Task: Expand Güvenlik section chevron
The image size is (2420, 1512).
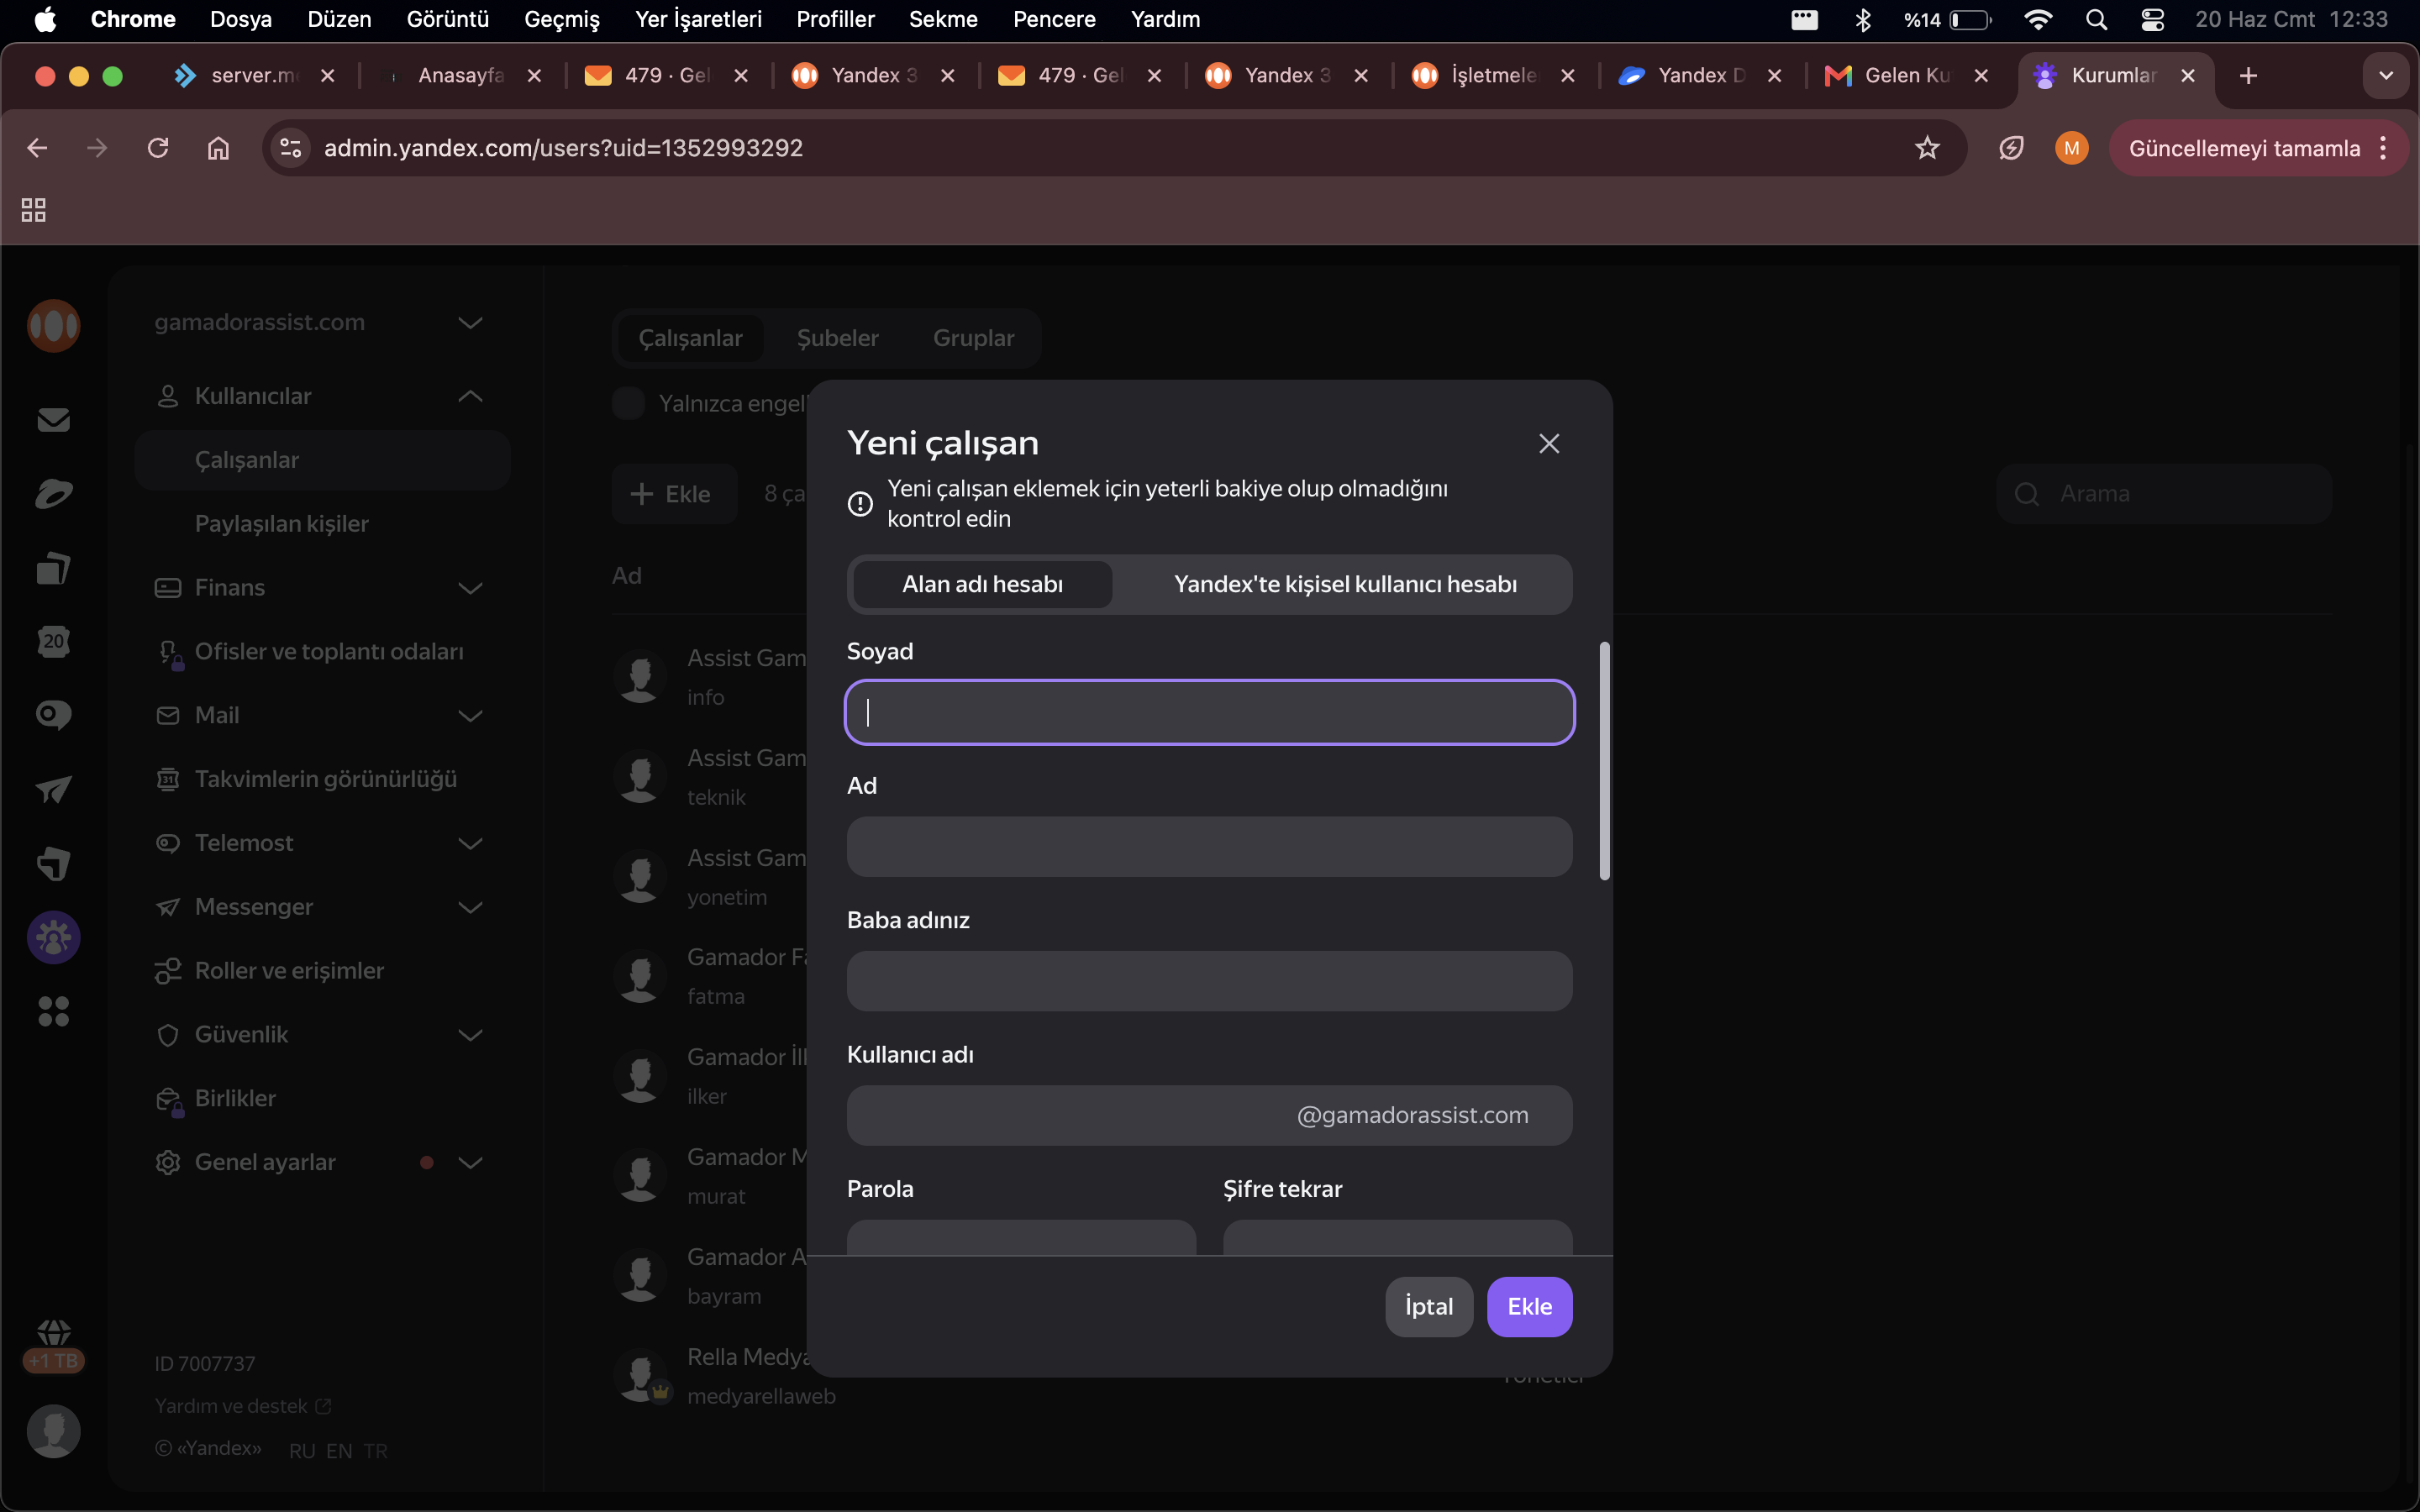Action: [x=470, y=1034]
